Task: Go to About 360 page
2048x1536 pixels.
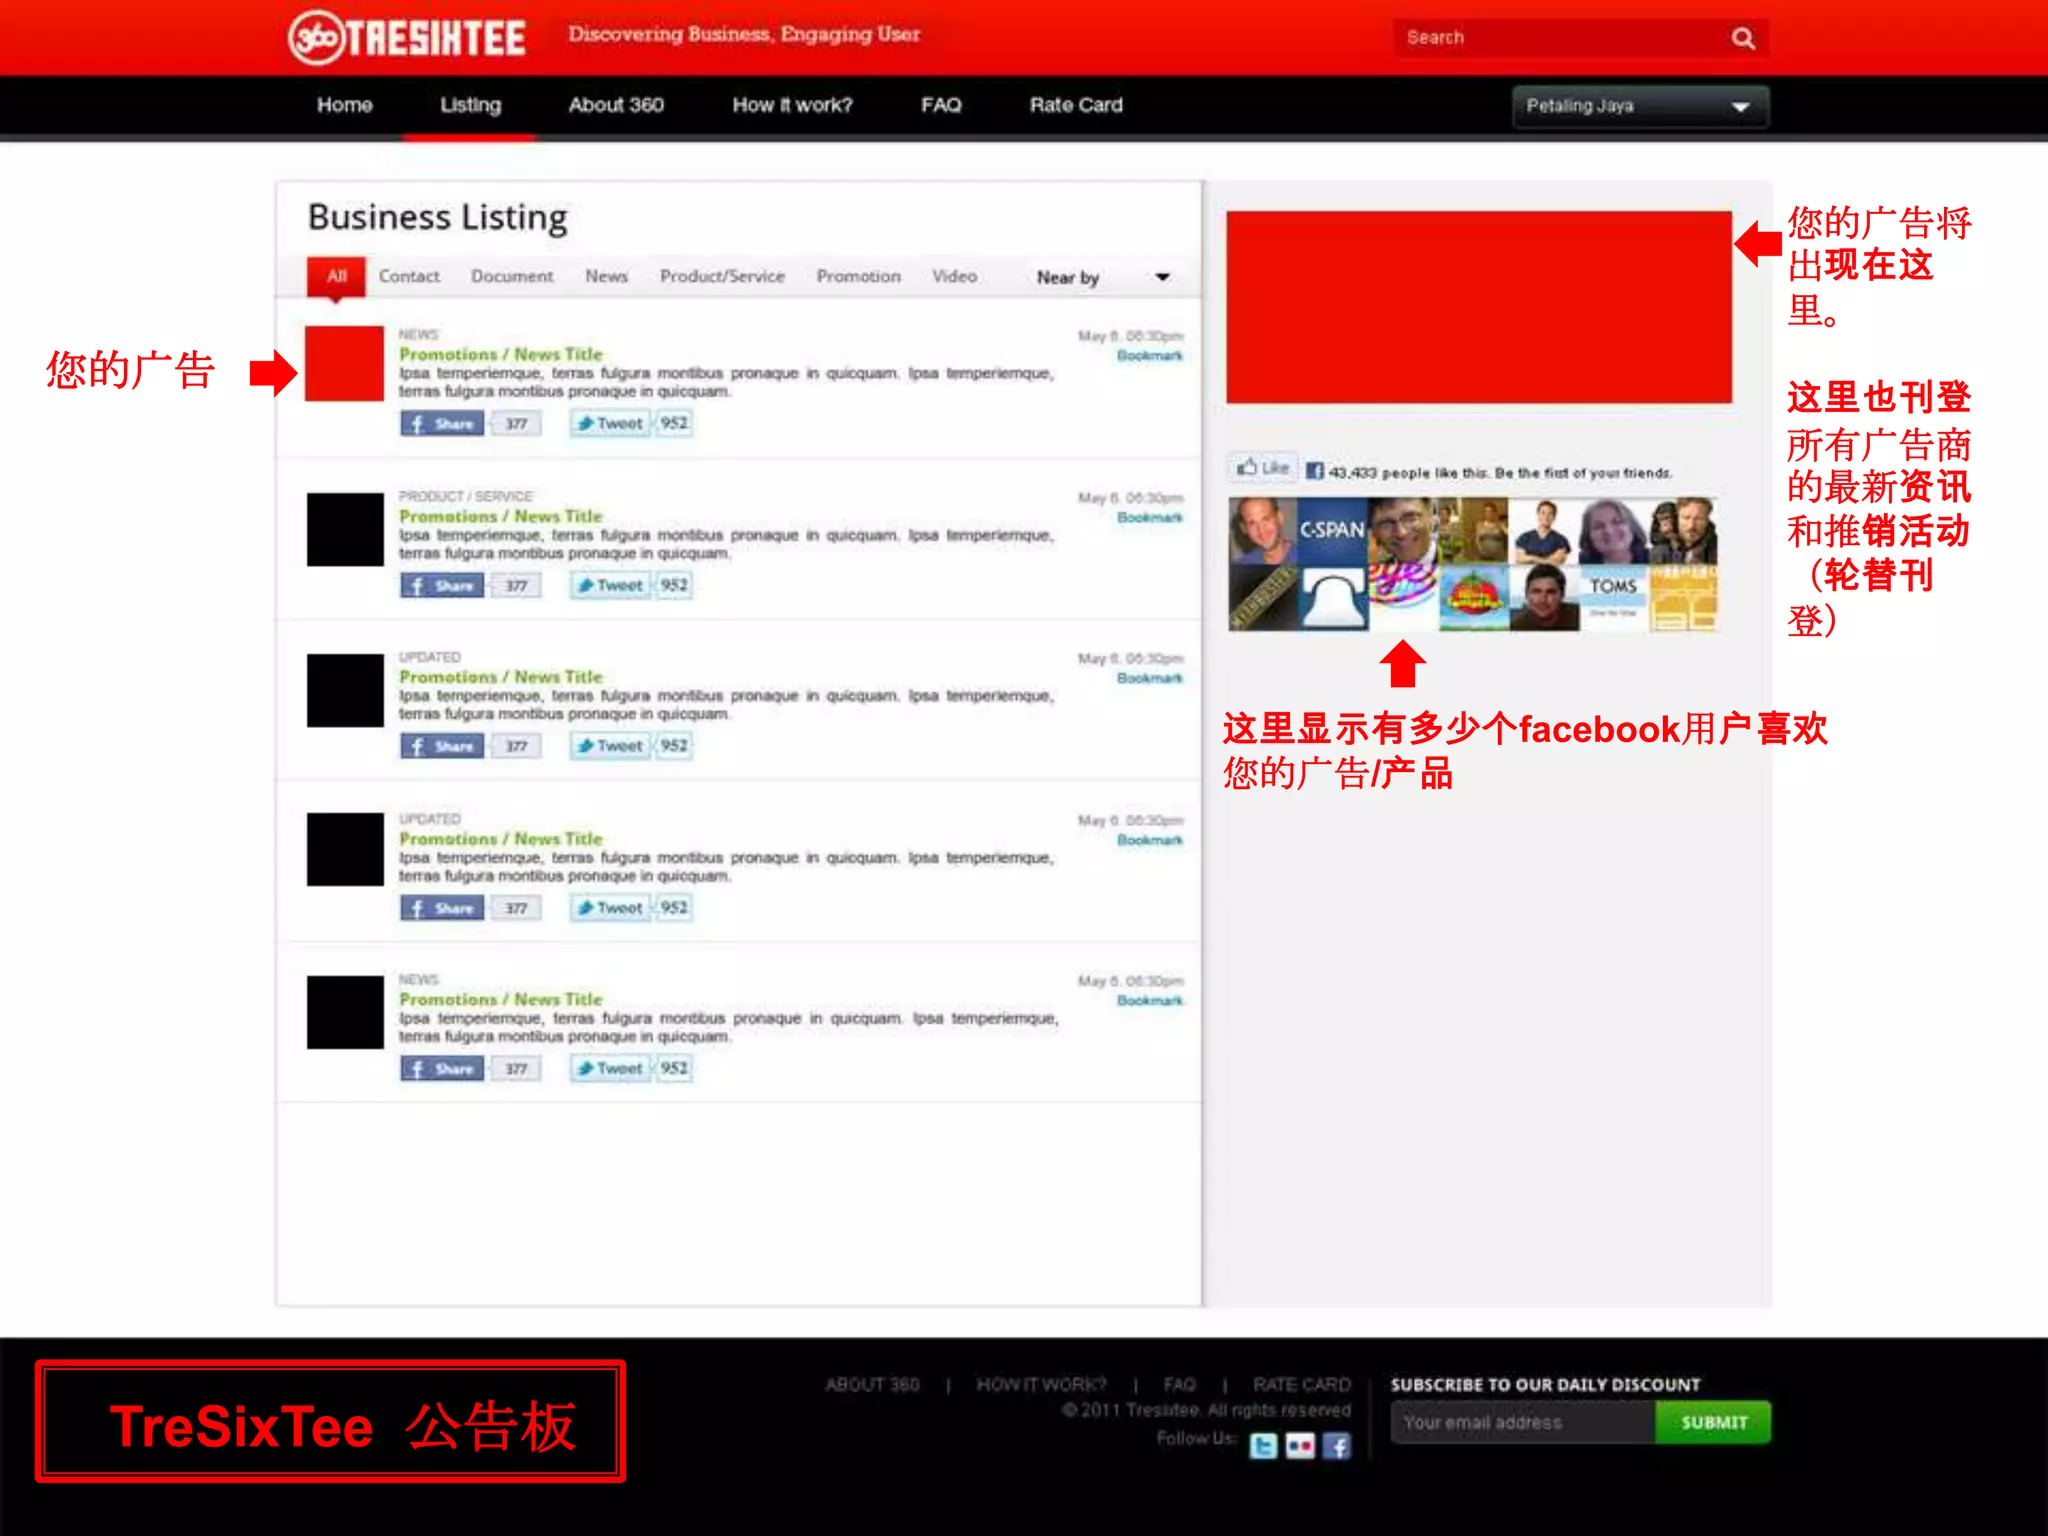Action: click(616, 105)
